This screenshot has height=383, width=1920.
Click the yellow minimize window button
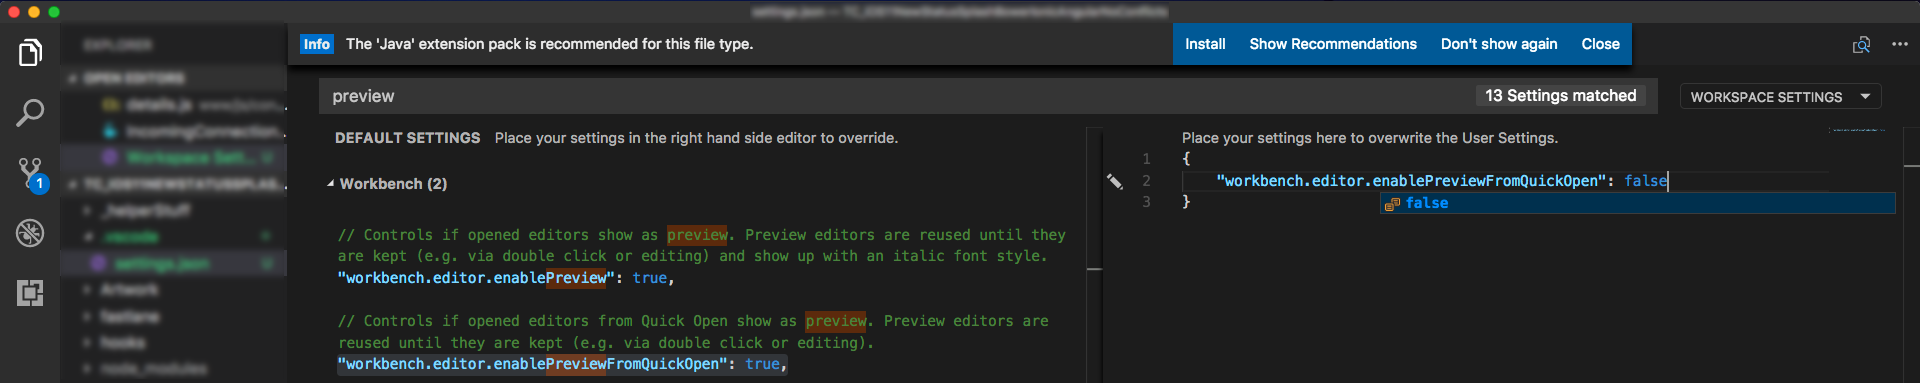[x=33, y=12]
